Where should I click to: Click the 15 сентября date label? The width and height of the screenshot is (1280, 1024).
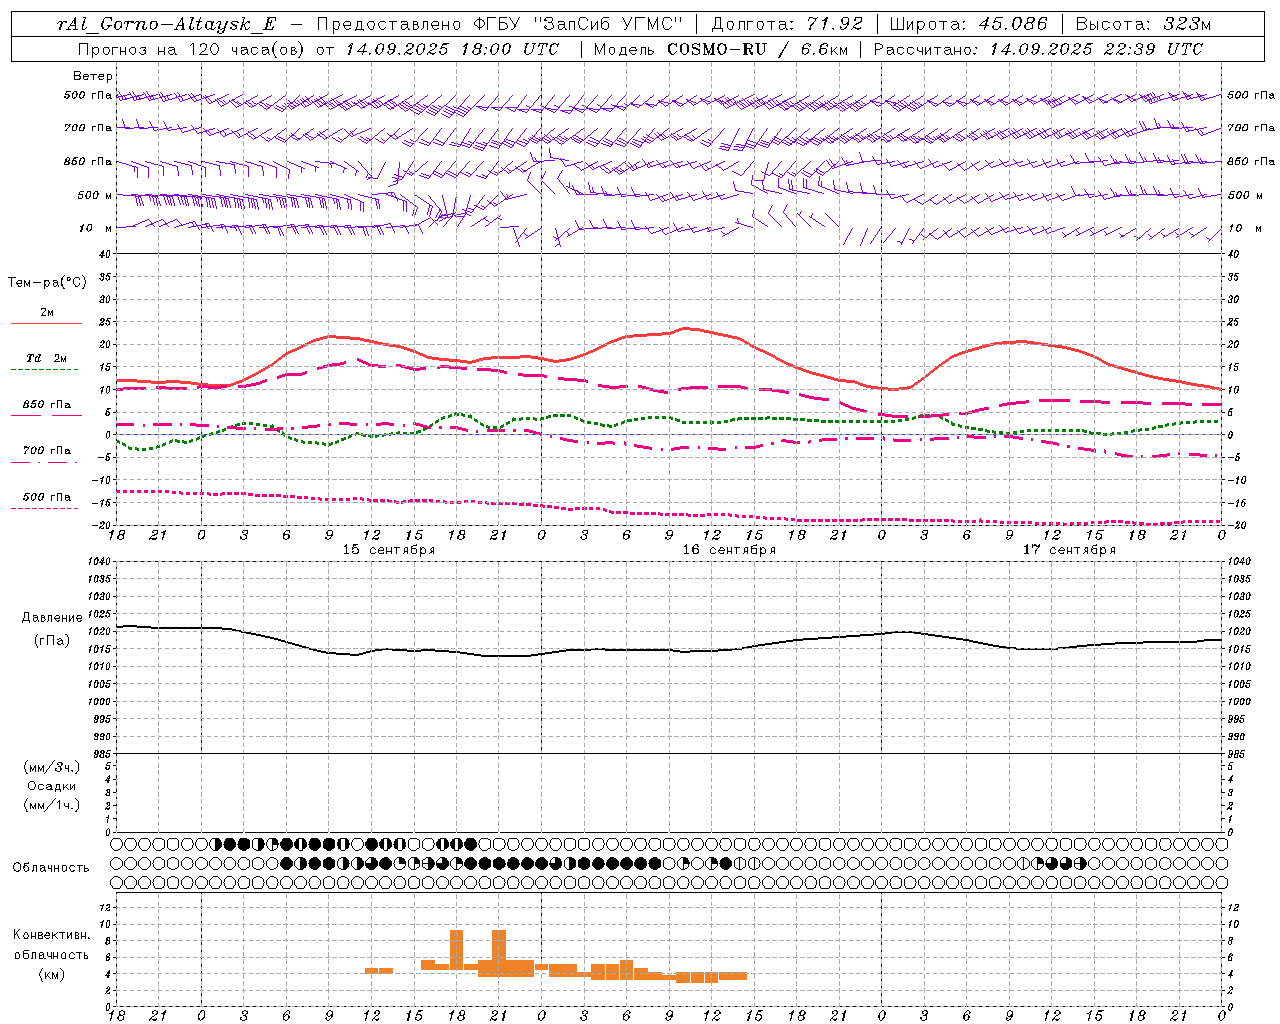pos(389,550)
